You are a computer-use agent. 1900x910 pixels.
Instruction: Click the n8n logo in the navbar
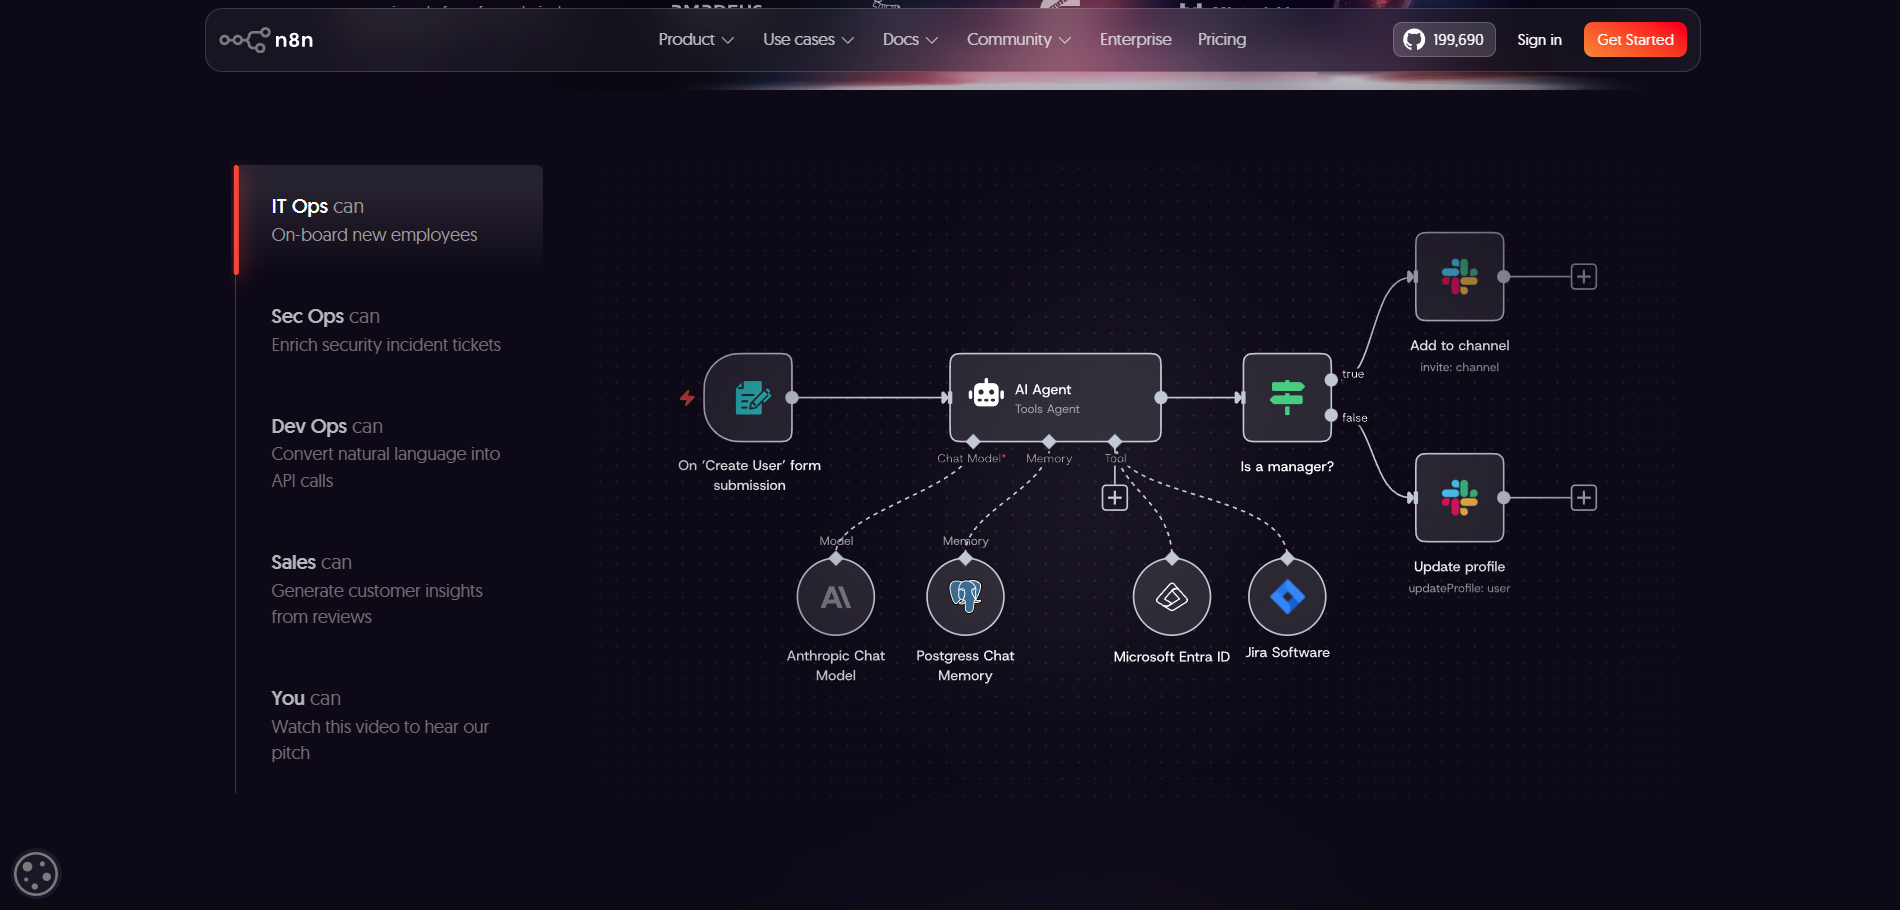(x=266, y=40)
